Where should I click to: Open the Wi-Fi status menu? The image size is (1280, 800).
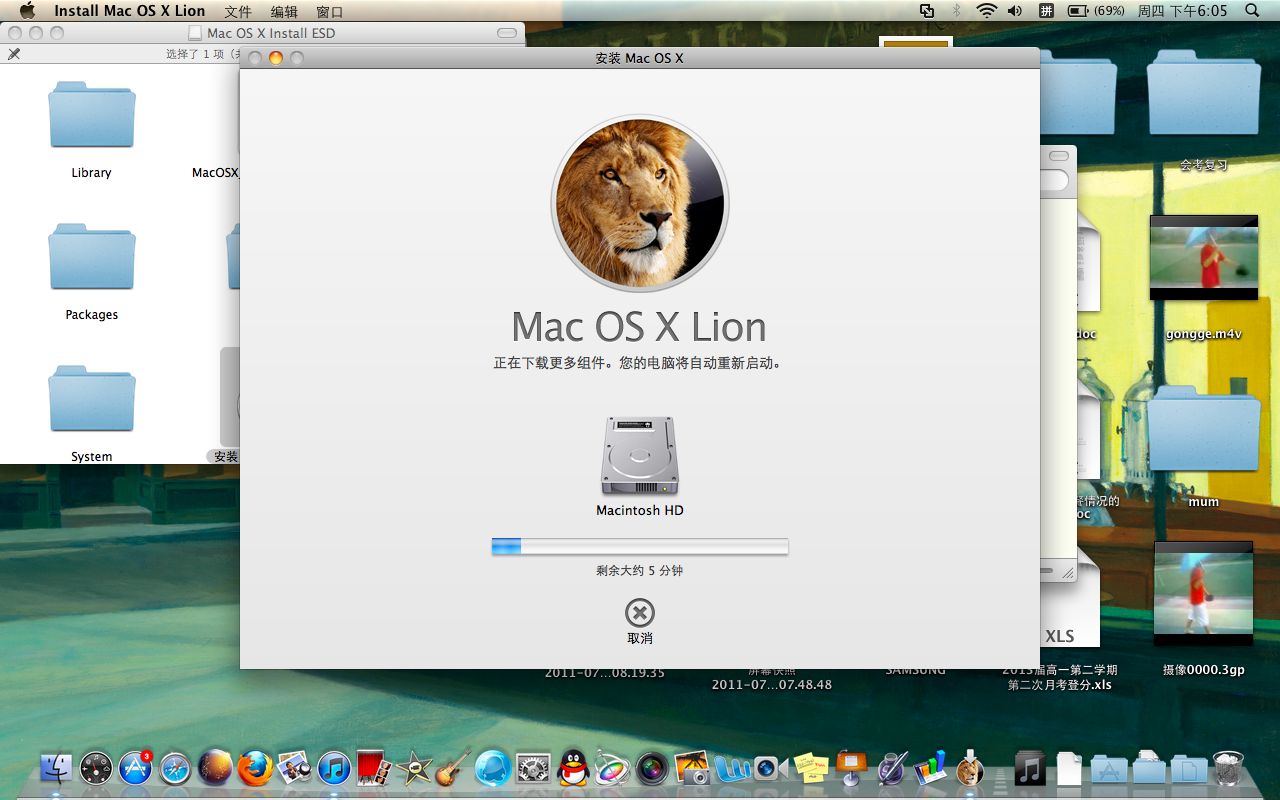[987, 11]
